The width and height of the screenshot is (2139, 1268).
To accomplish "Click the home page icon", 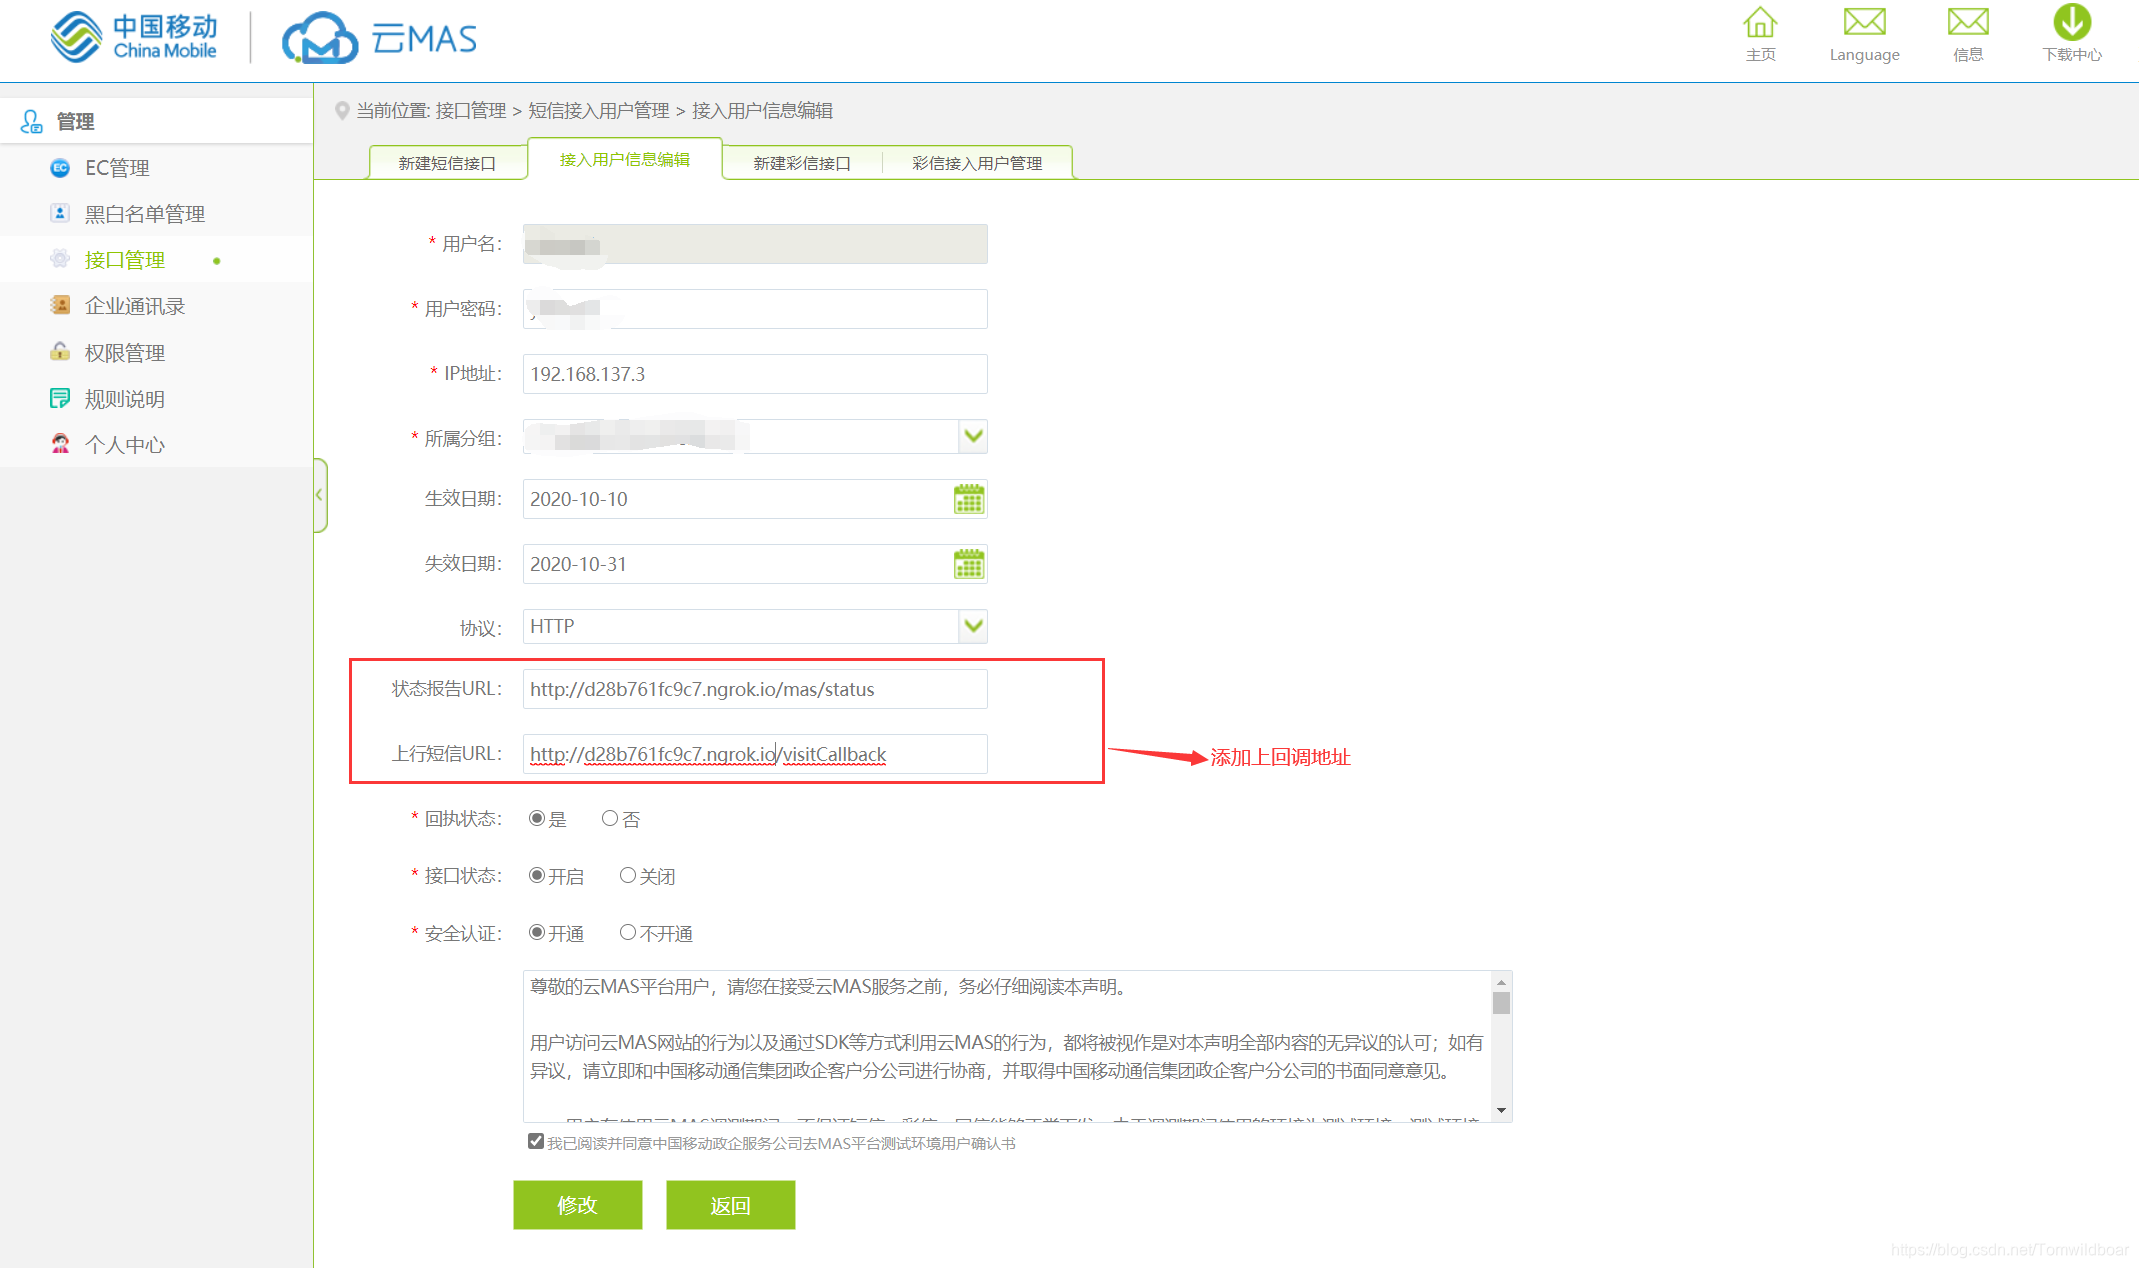I will [1760, 23].
